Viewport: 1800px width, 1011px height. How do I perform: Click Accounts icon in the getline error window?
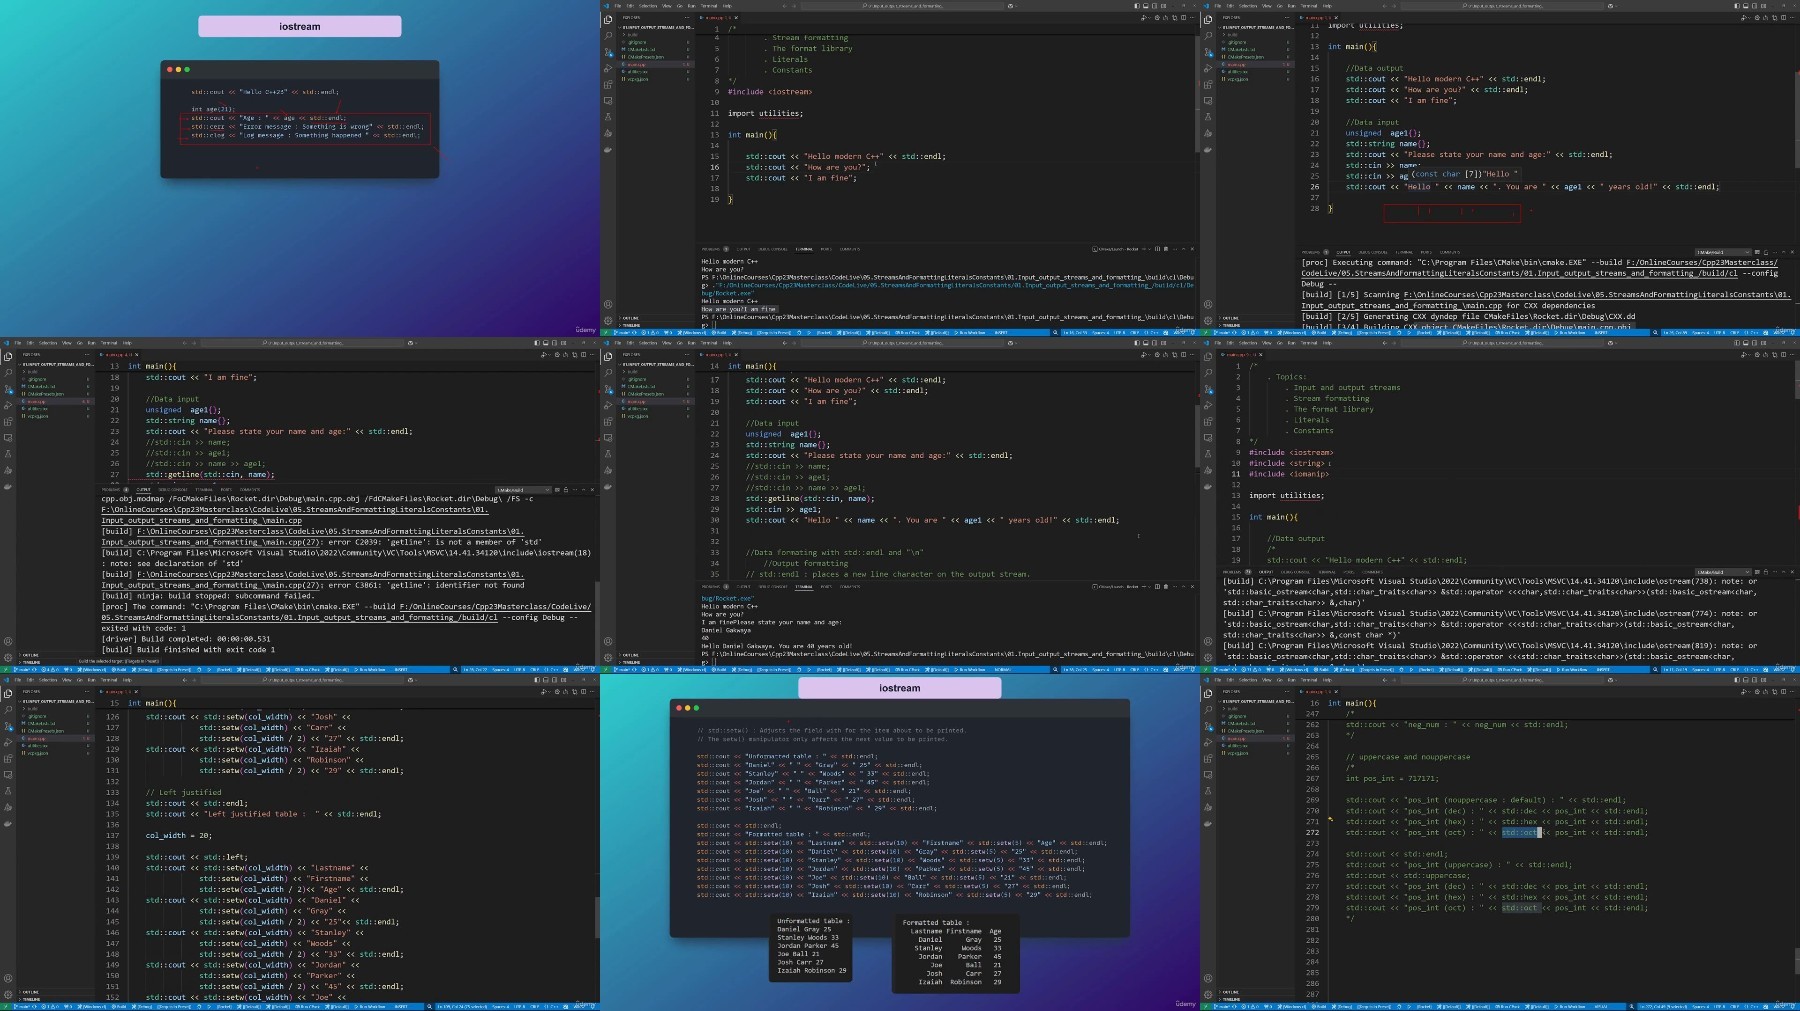pyautogui.click(x=8, y=641)
